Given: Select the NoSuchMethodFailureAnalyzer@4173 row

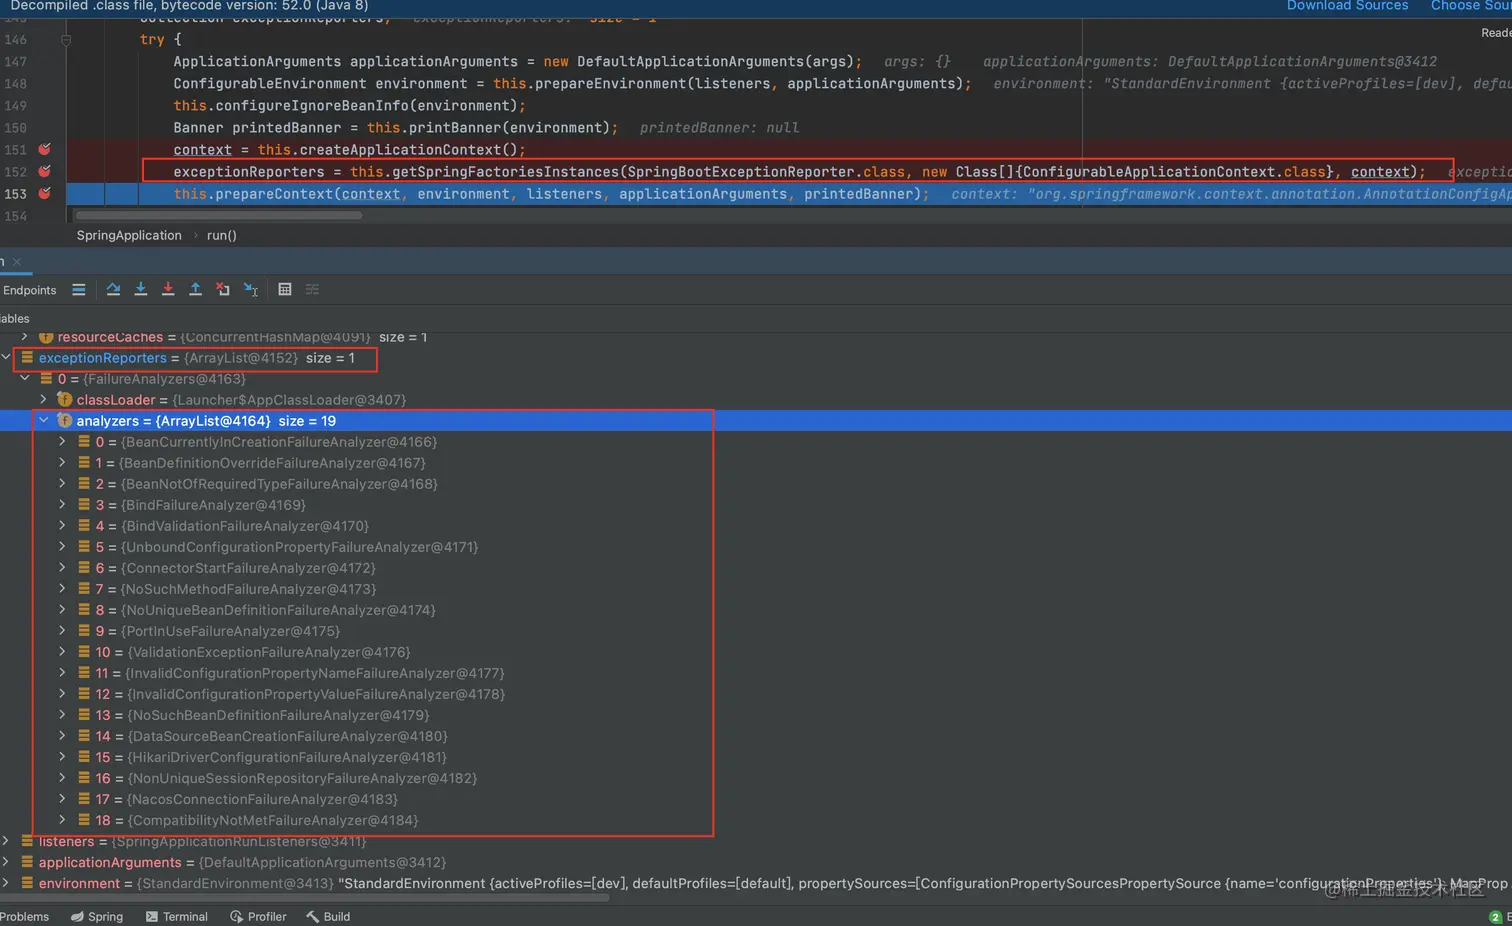Looking at the screenshot, I should (x=756, y=588).
